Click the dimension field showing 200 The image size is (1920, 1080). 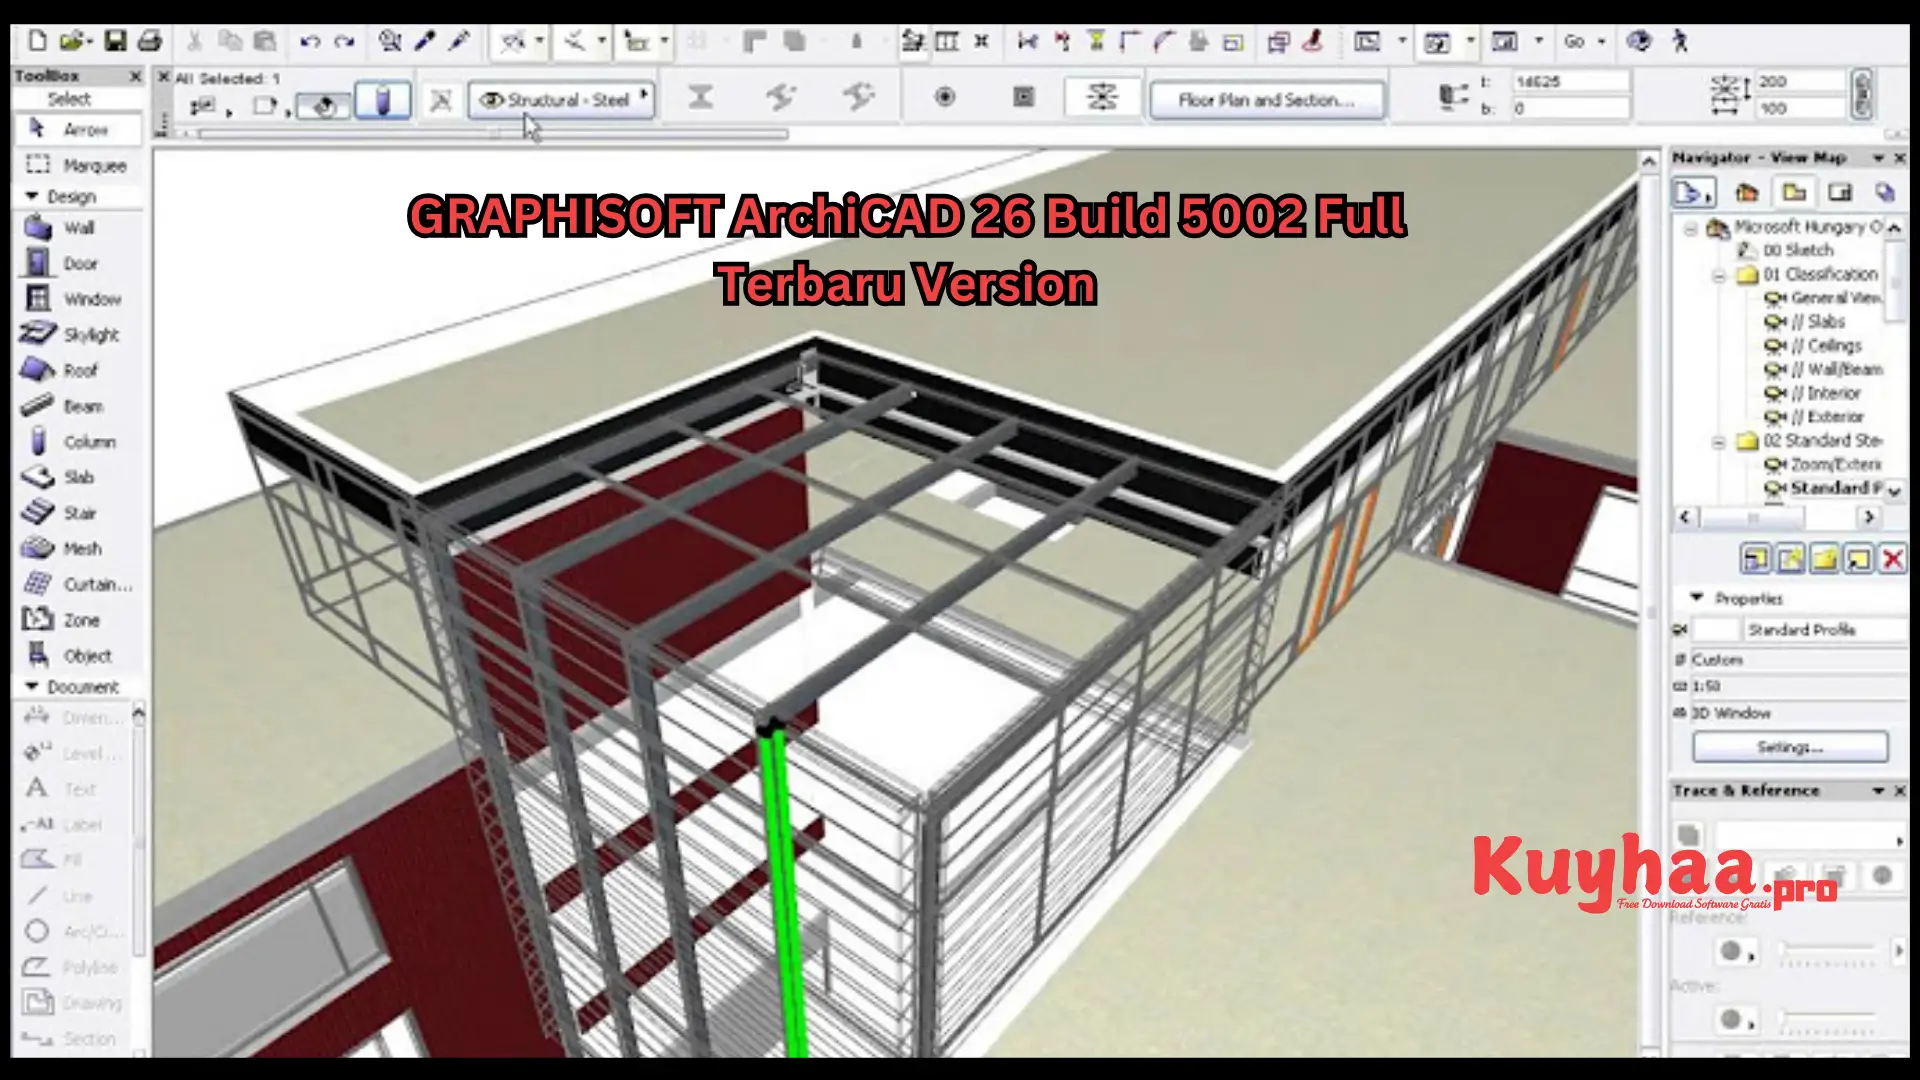1800,82
